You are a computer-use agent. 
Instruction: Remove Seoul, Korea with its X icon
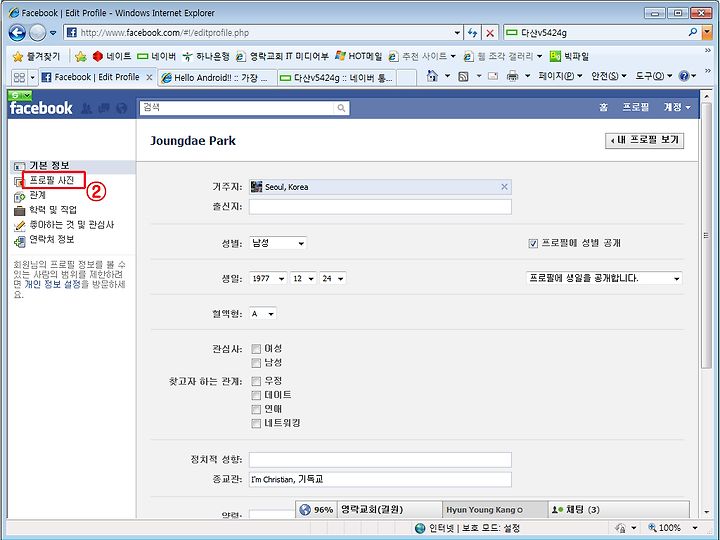pos(504,186)
